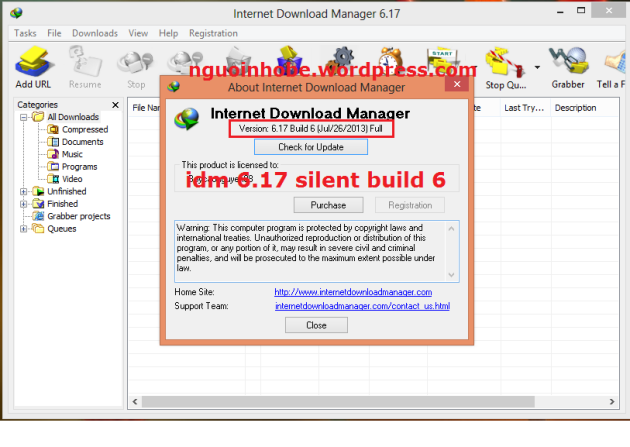Maximize the Internet Download Manager window
630x447 pixels.
coord(581,11)
